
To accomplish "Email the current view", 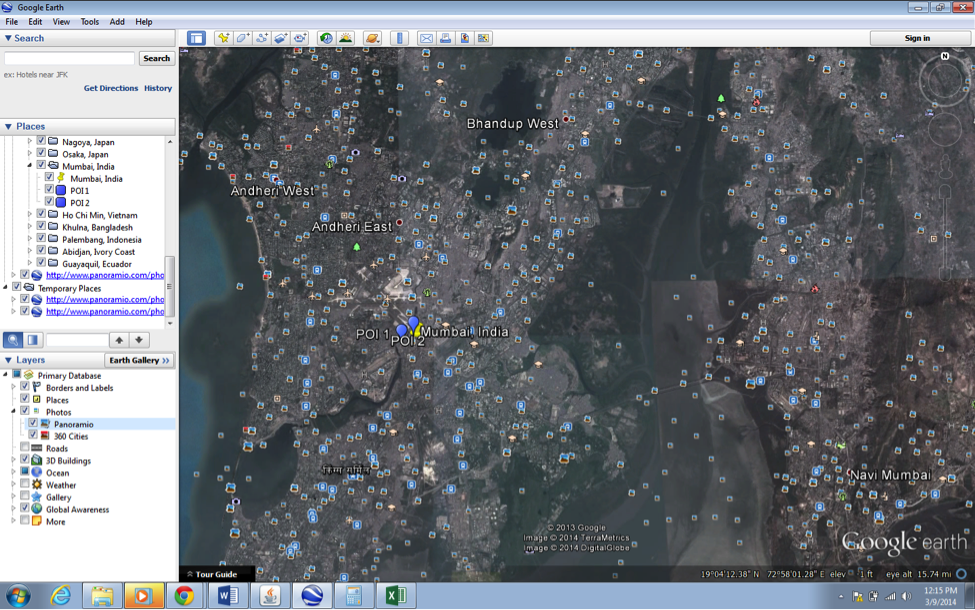I will 427,37.
